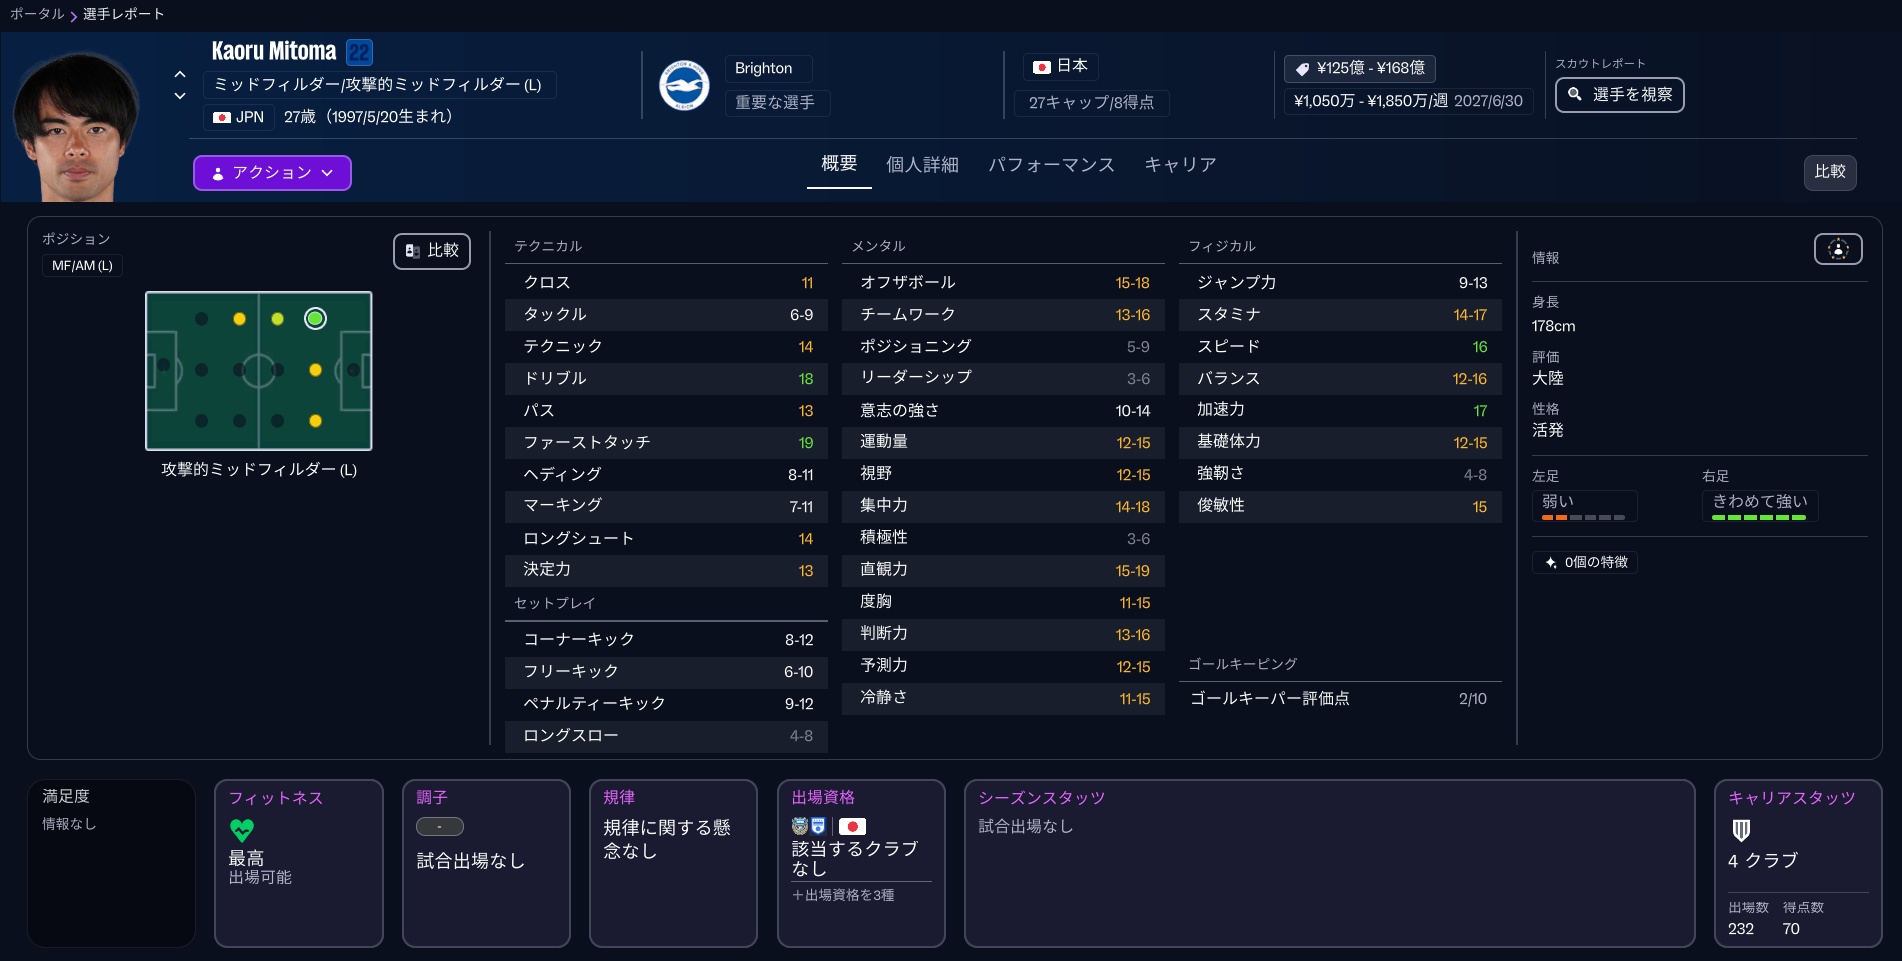Click the price tag transfer value icon
This screenshot has width=1902, height=961.
point(1302,69)
